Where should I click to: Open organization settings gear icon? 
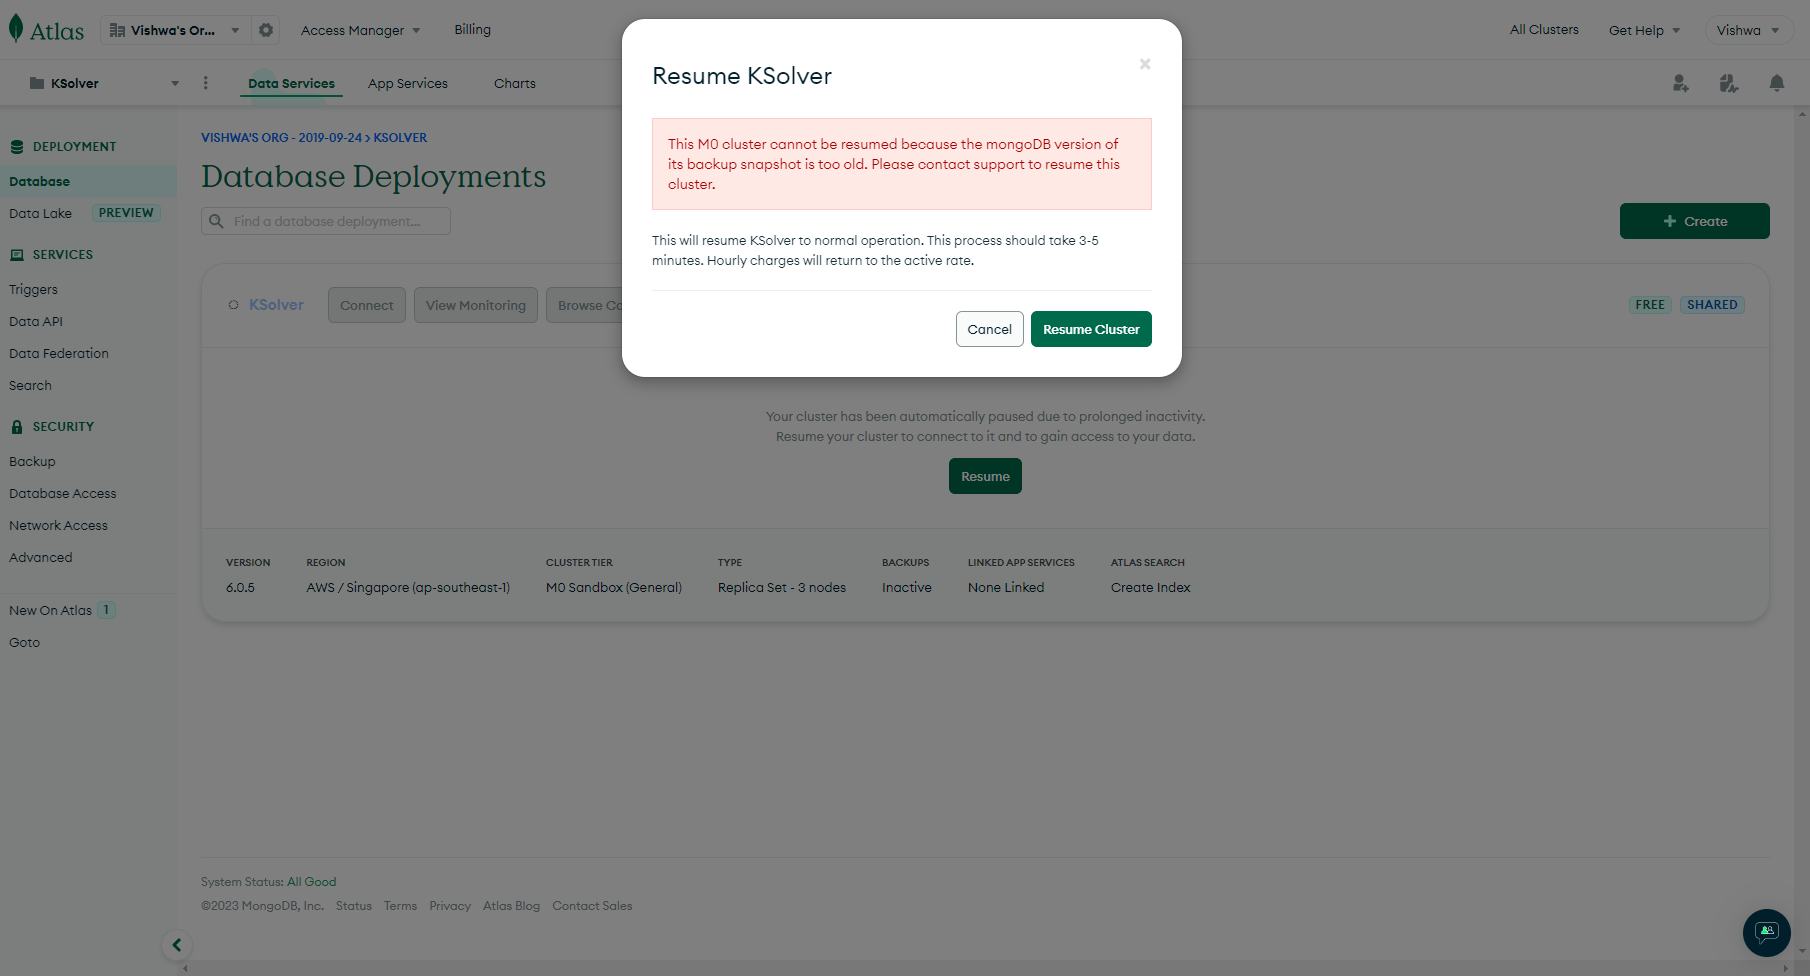click(x=266, y=30)
